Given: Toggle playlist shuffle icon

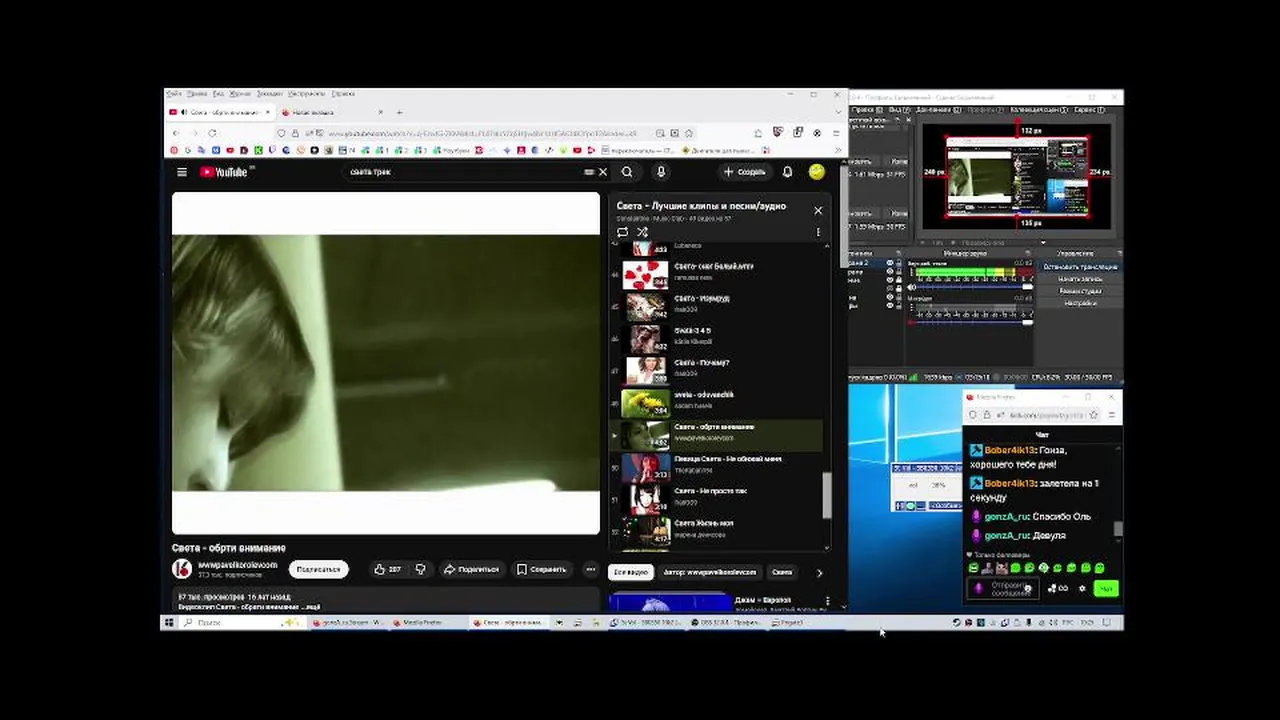Looking at the screenshot, I should pos(642,232).
